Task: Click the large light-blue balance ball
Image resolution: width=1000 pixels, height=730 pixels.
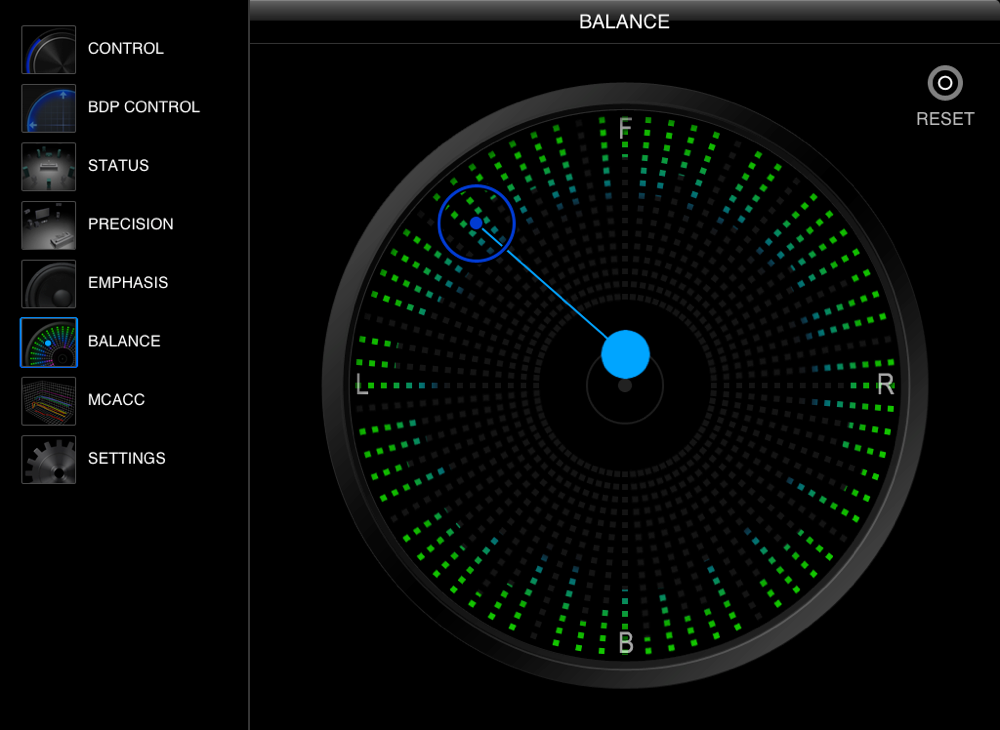Action: click(625, 354)
